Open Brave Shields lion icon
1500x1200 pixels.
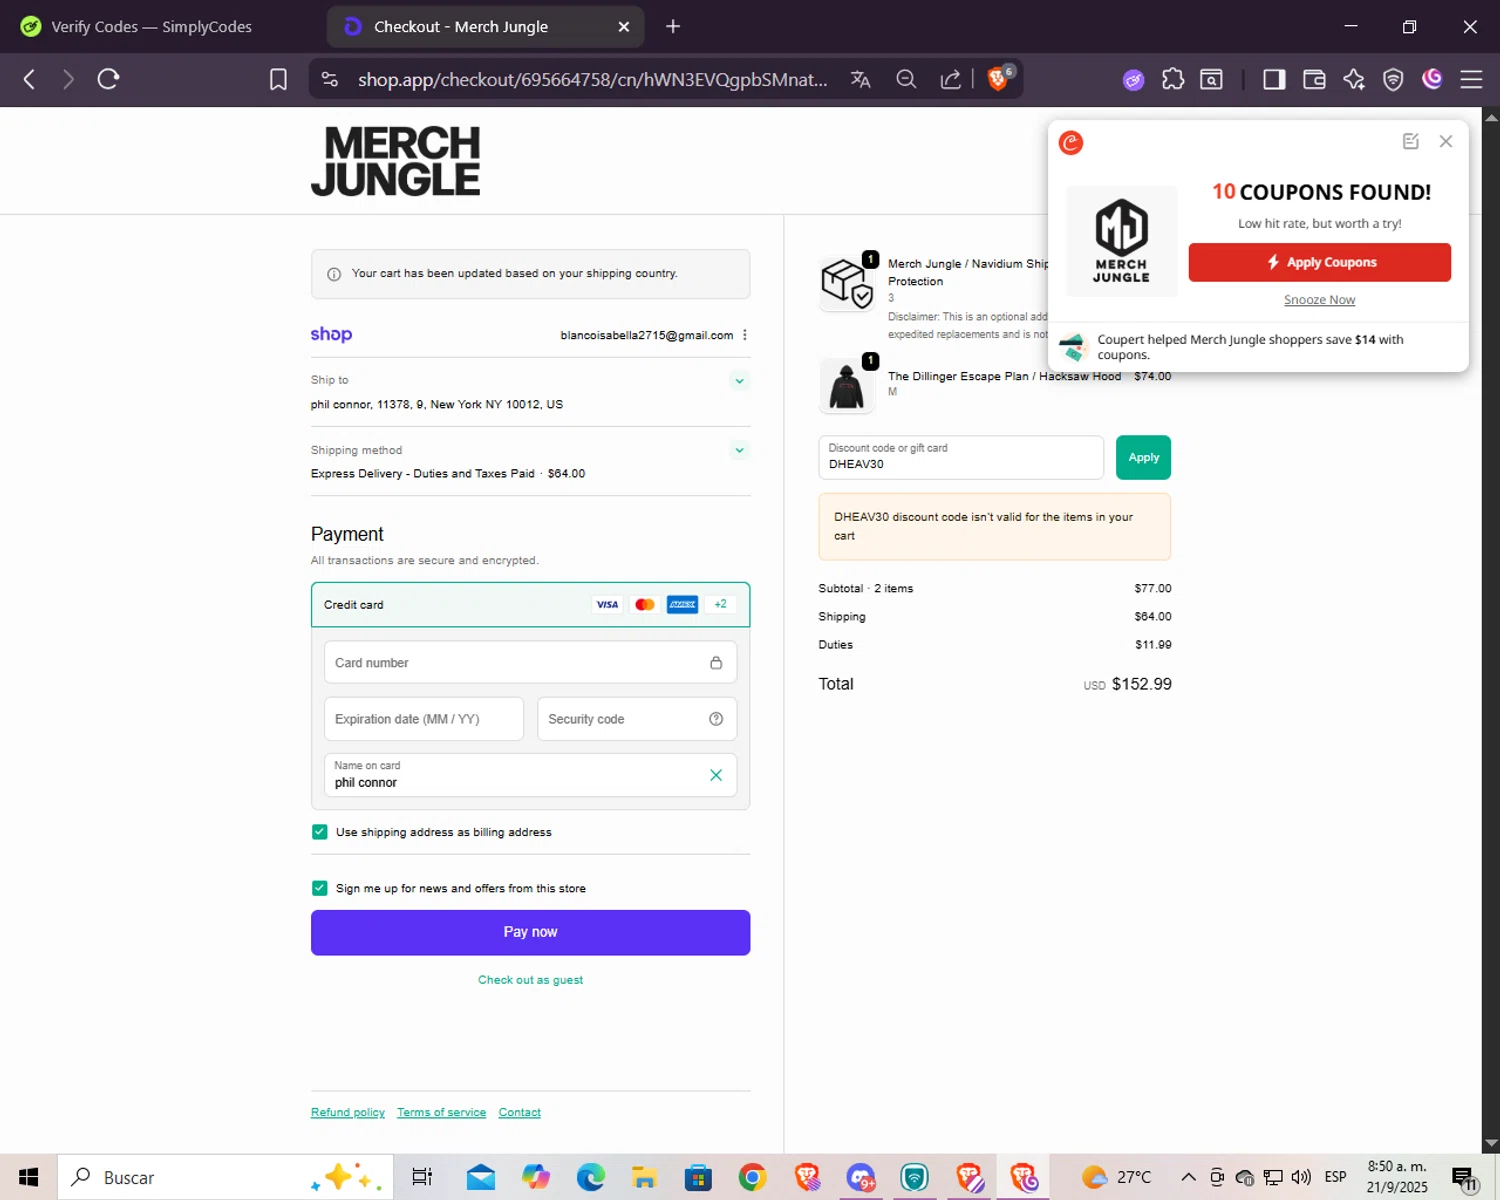coord(998,78)
